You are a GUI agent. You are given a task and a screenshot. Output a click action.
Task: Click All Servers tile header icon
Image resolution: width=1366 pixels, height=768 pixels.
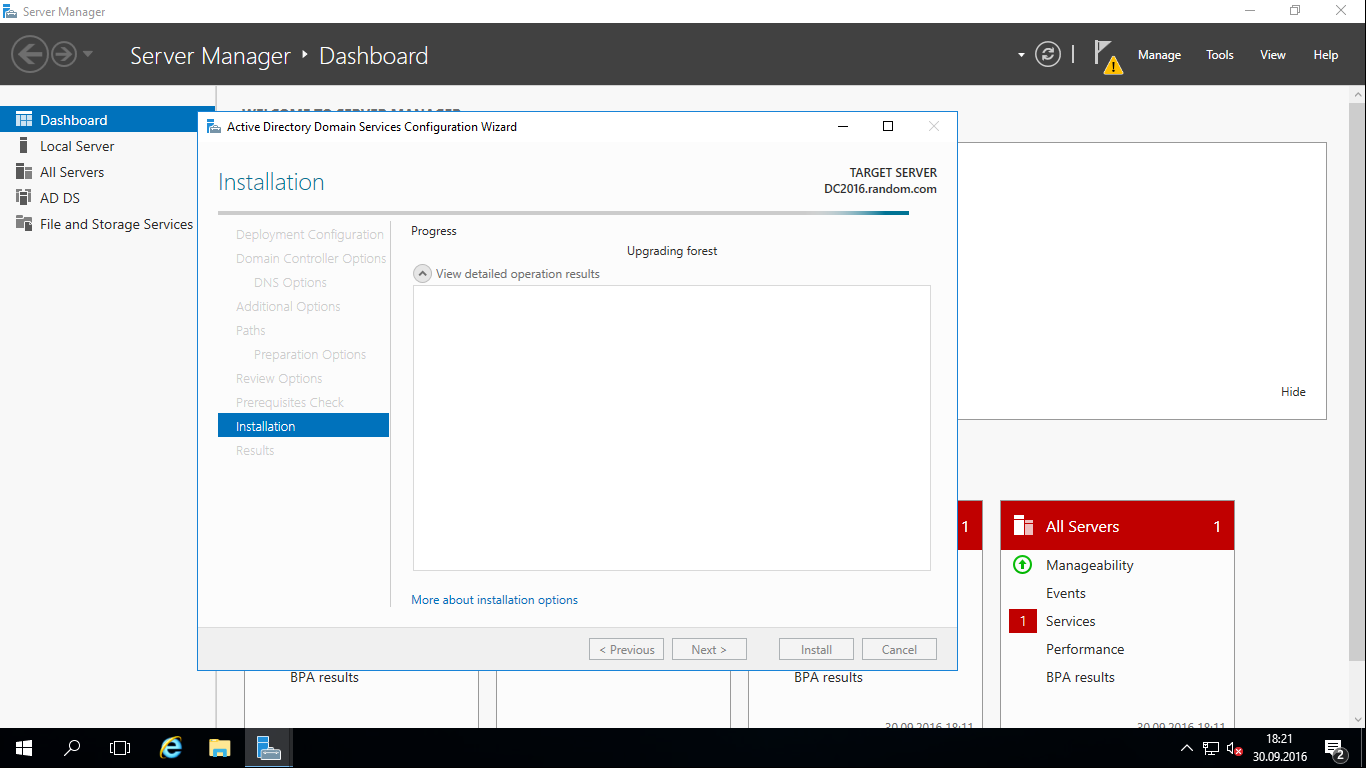pos(1023,526)
